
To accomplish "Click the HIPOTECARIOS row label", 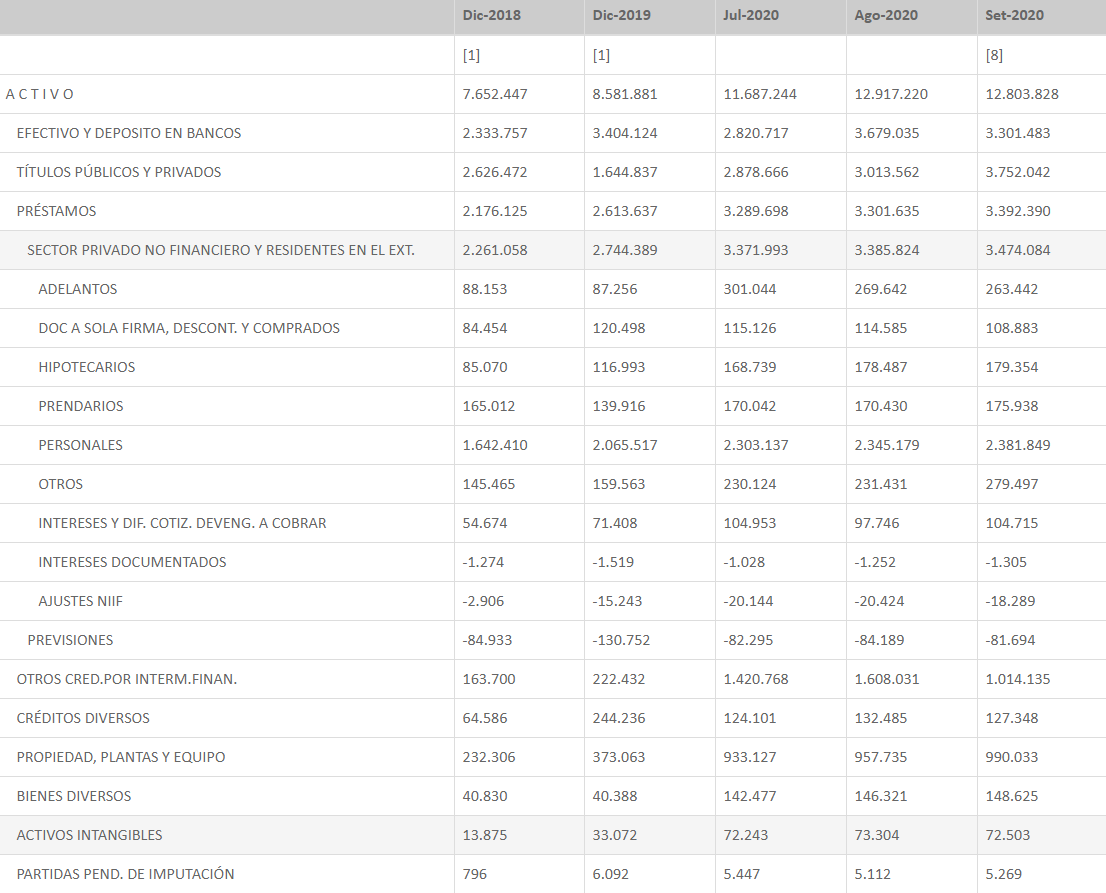I will [86, 367].
